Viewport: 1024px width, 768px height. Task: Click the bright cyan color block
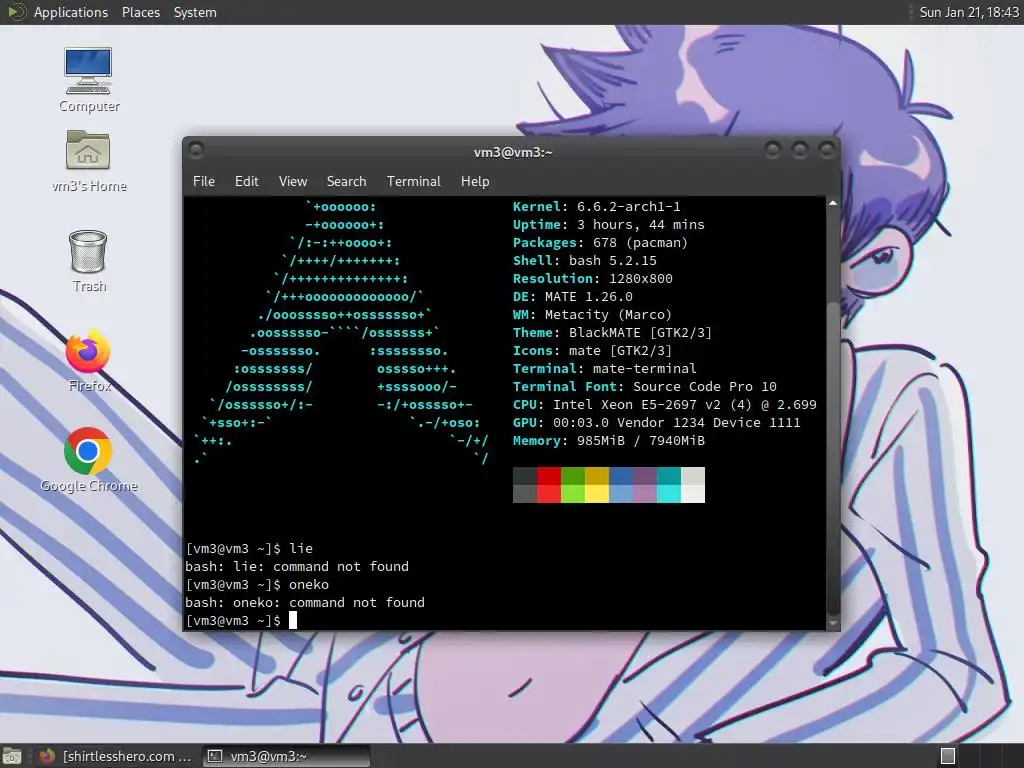(669, 494)
